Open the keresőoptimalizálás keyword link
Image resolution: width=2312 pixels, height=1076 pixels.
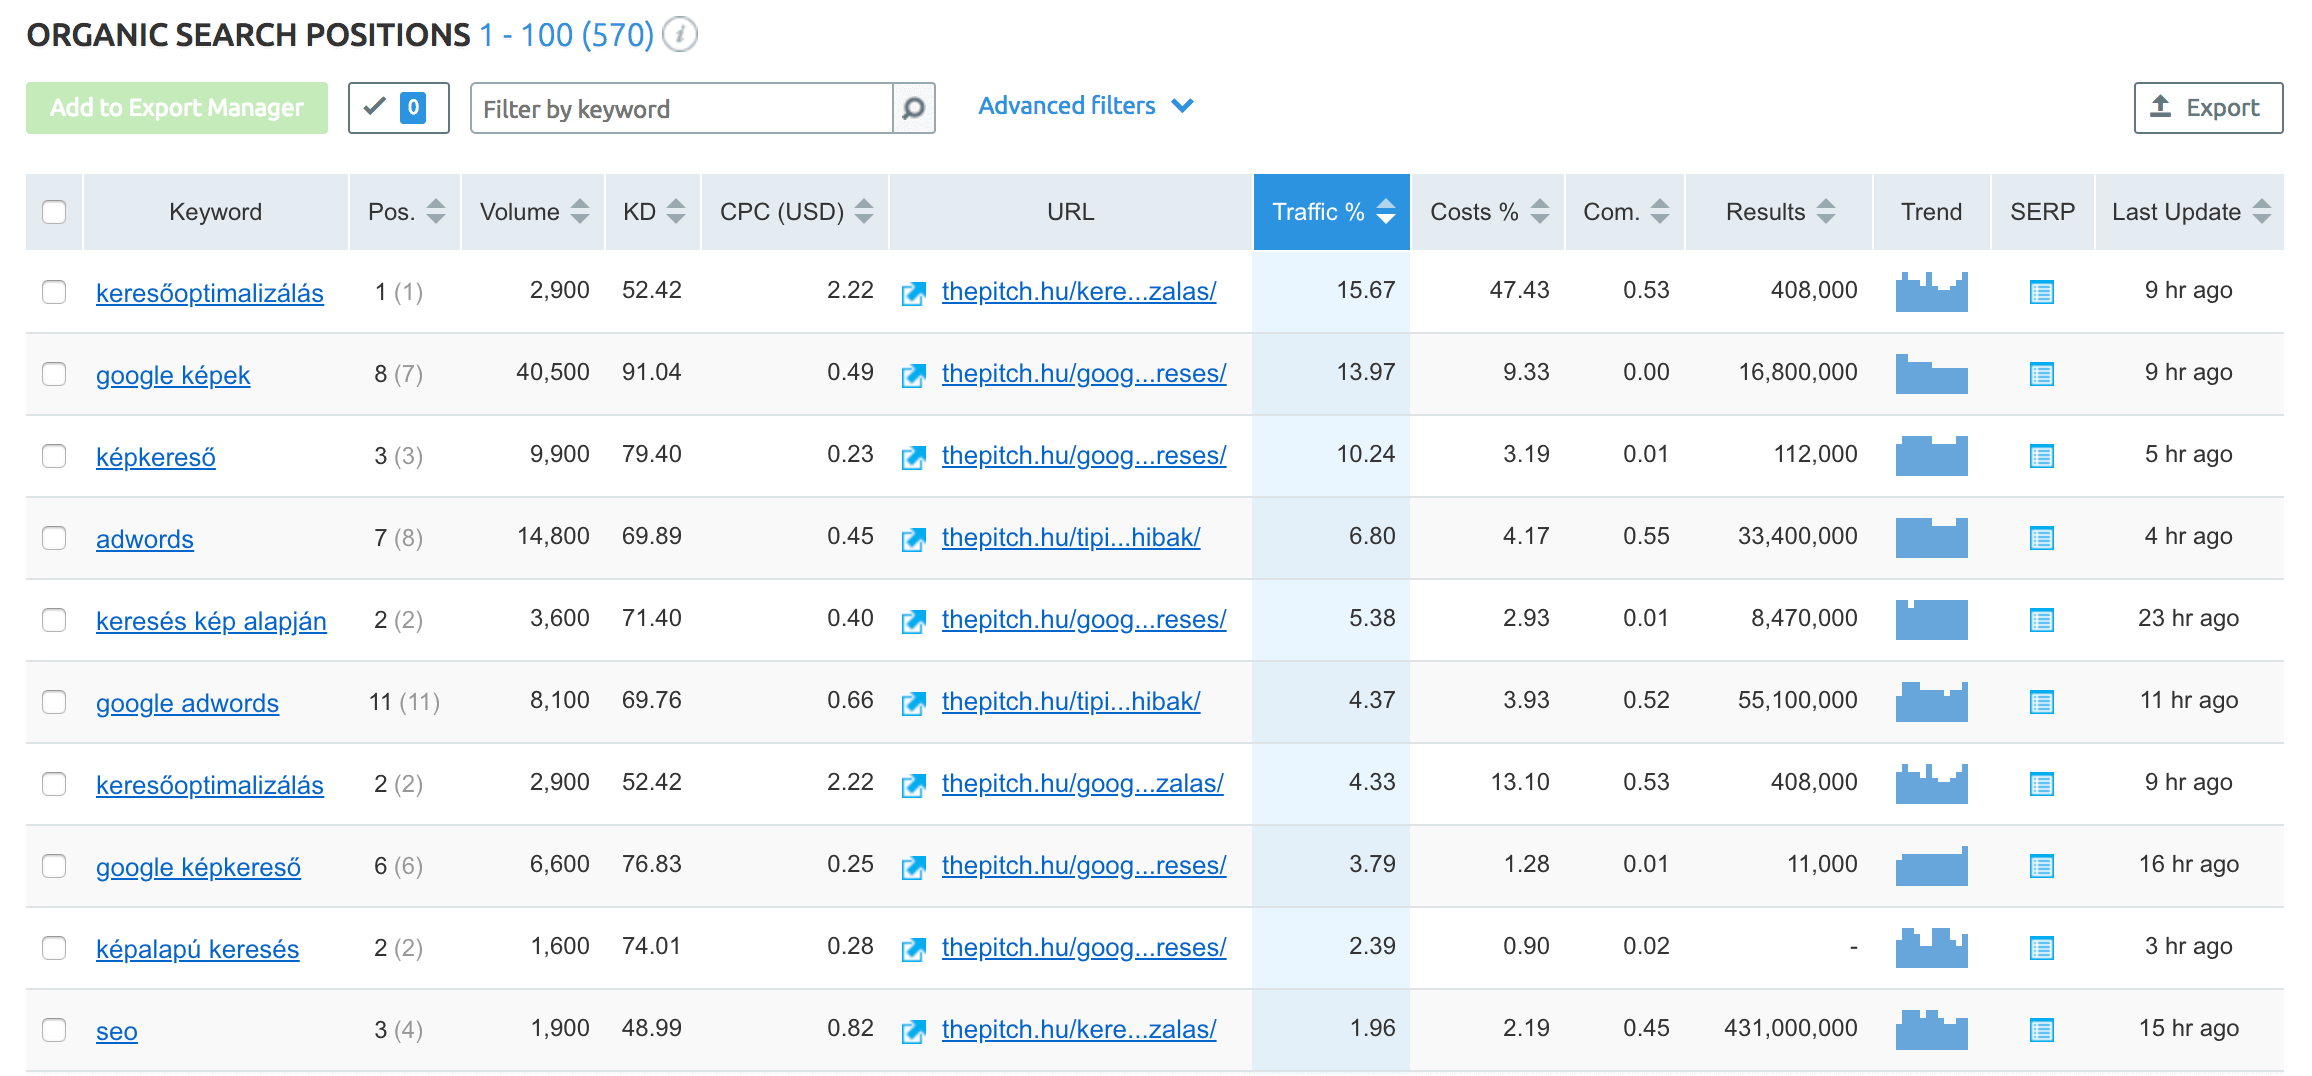(209, 292)
